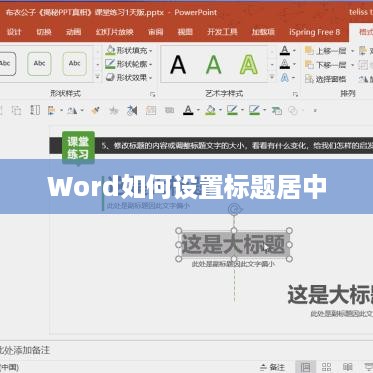Open the 形状轮廓 dropdown

[x=129, y=64]
